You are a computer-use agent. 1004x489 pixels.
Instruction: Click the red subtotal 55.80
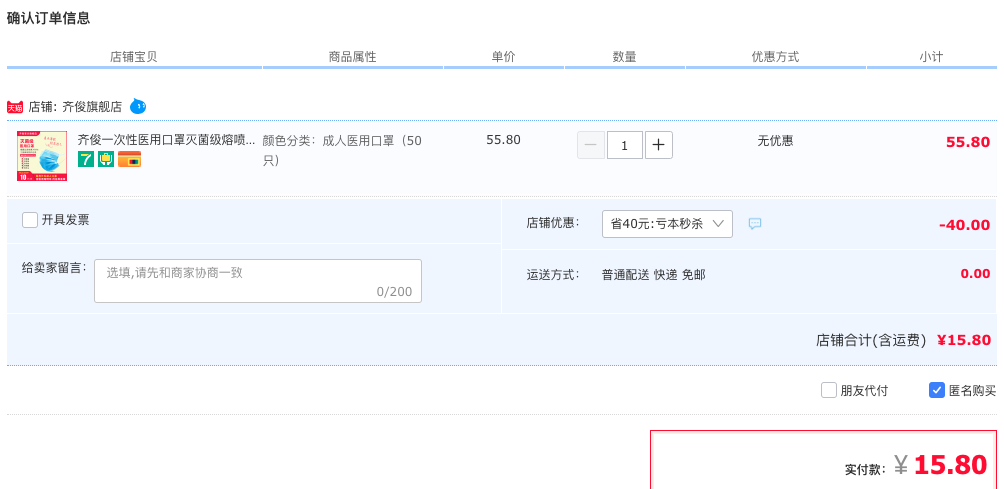[x=968, y=142]
